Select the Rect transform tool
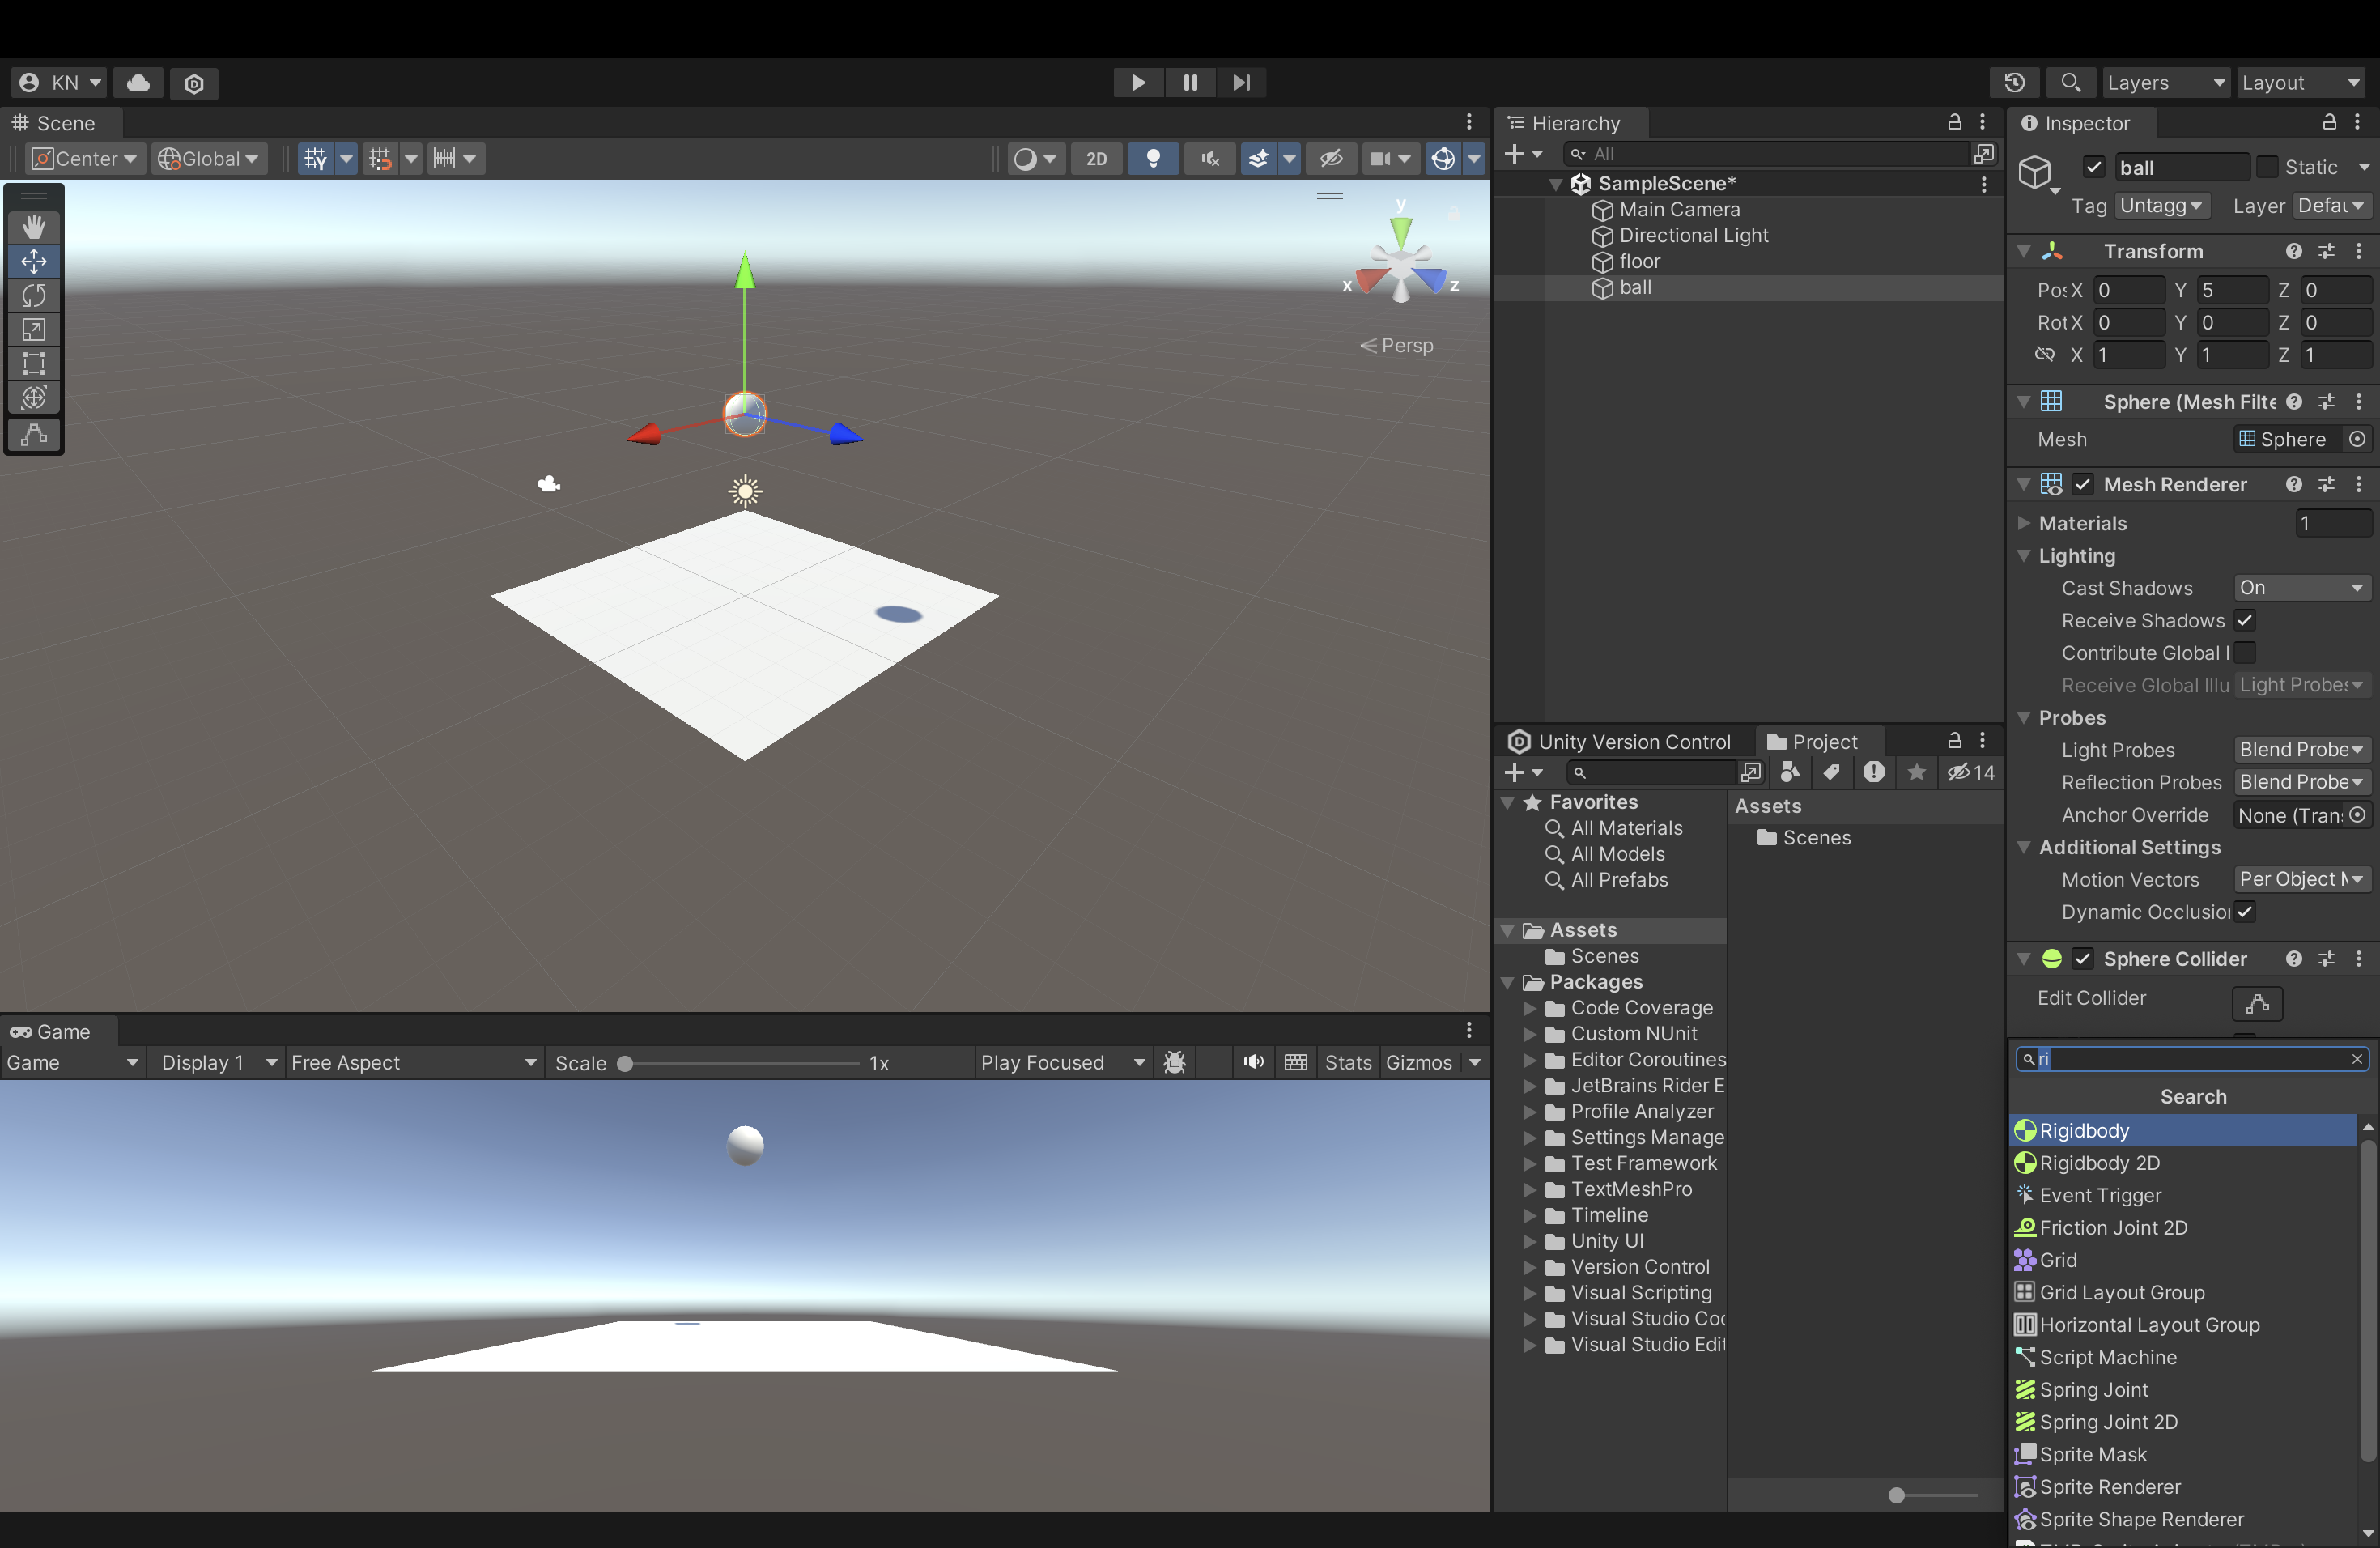 [x=34, y=363]
